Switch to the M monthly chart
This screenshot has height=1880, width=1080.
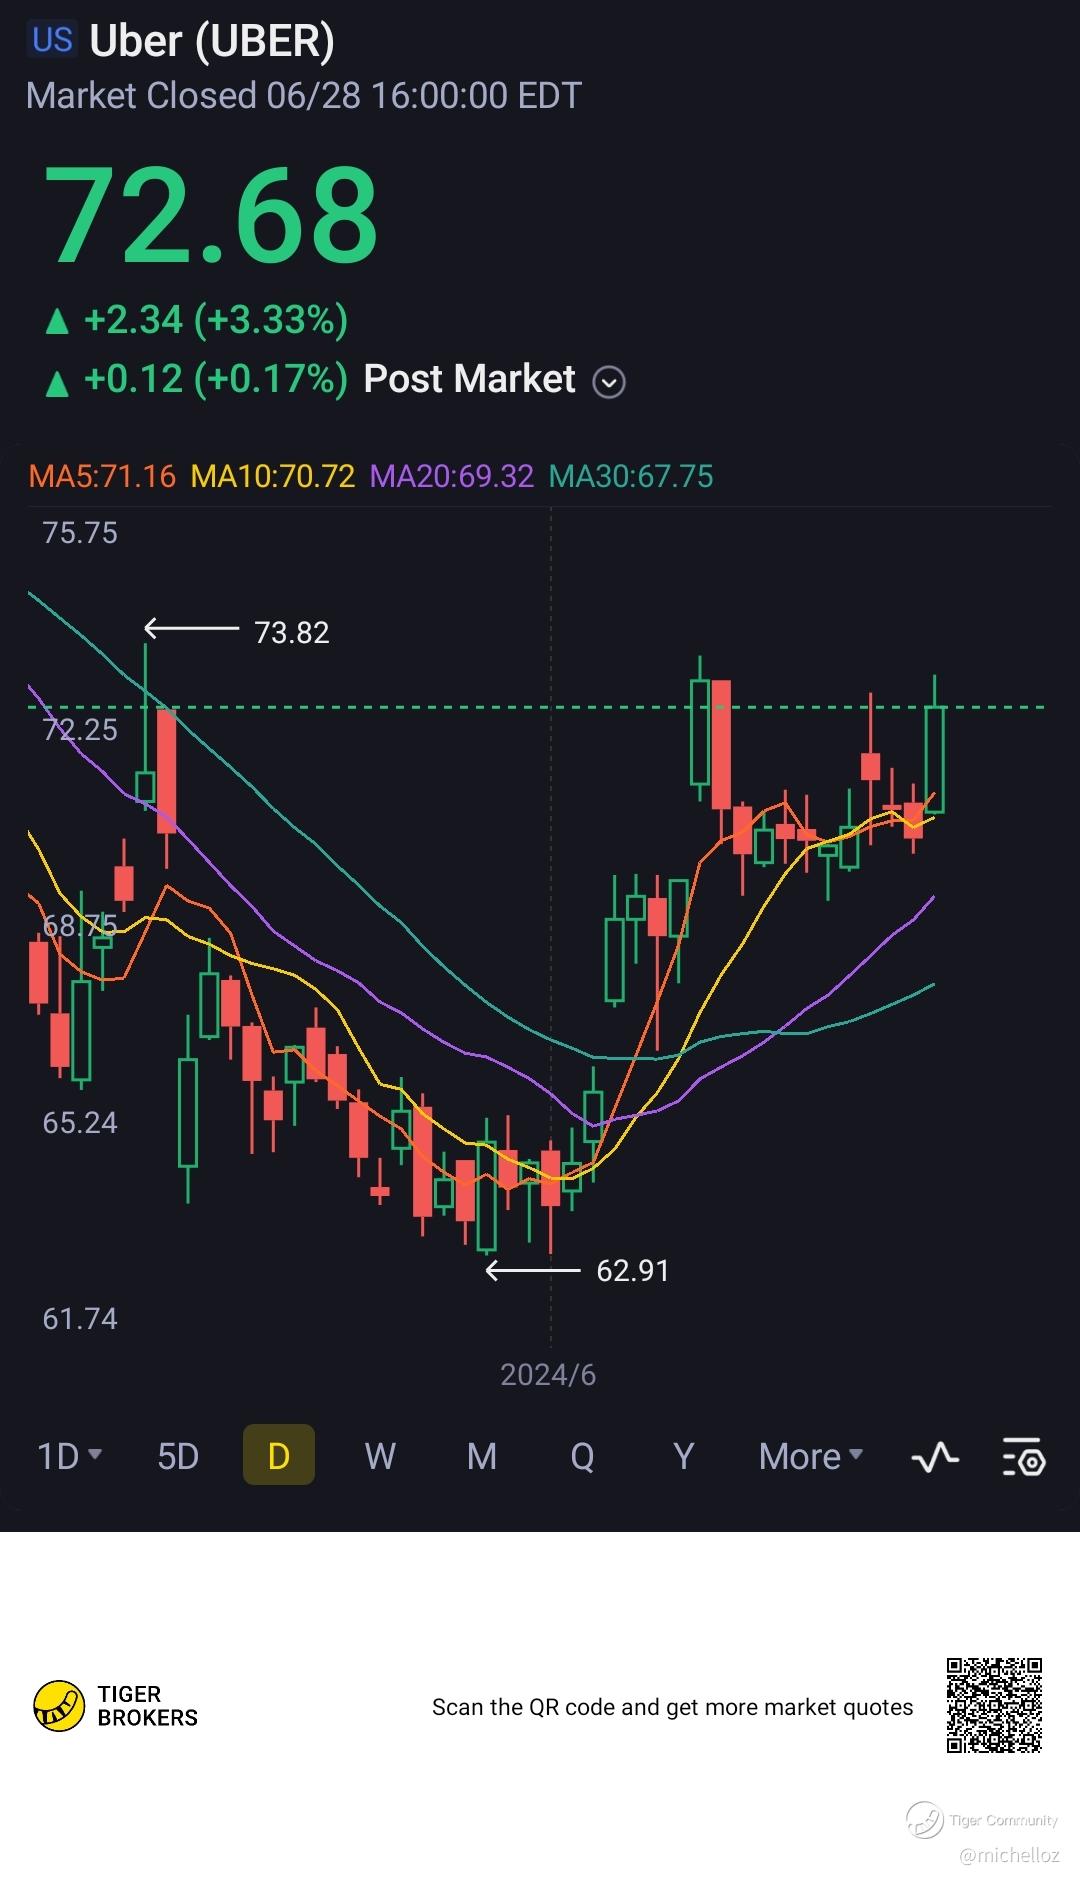(482, 1456)
